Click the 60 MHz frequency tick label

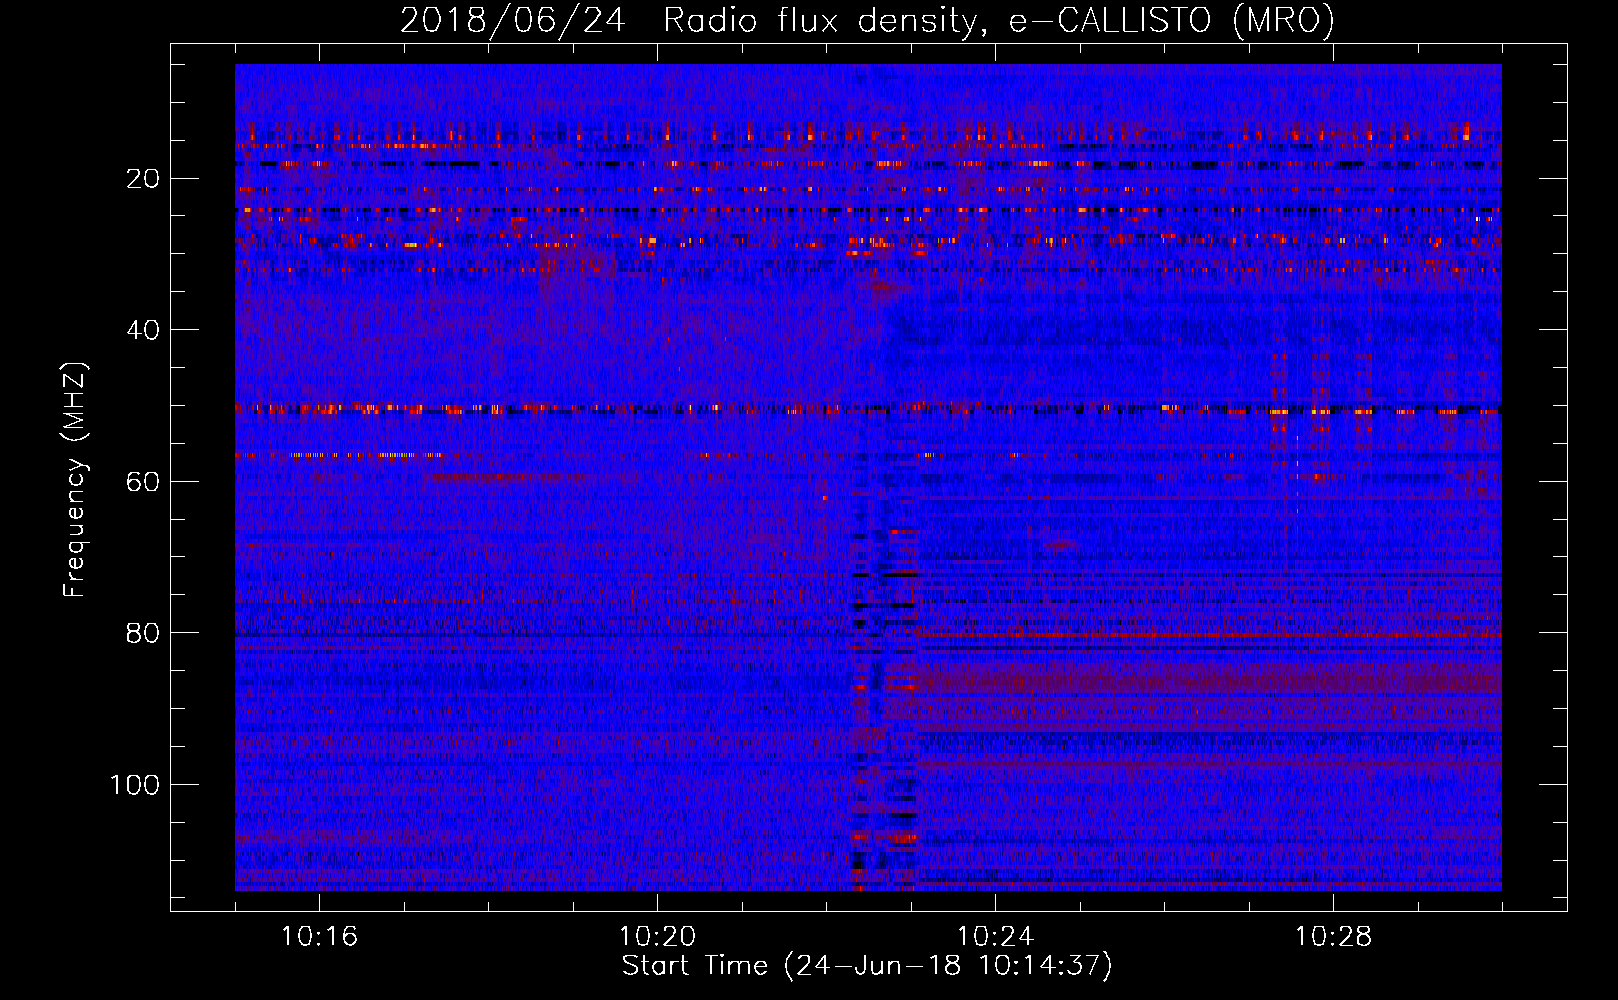[x=144, y=482]
